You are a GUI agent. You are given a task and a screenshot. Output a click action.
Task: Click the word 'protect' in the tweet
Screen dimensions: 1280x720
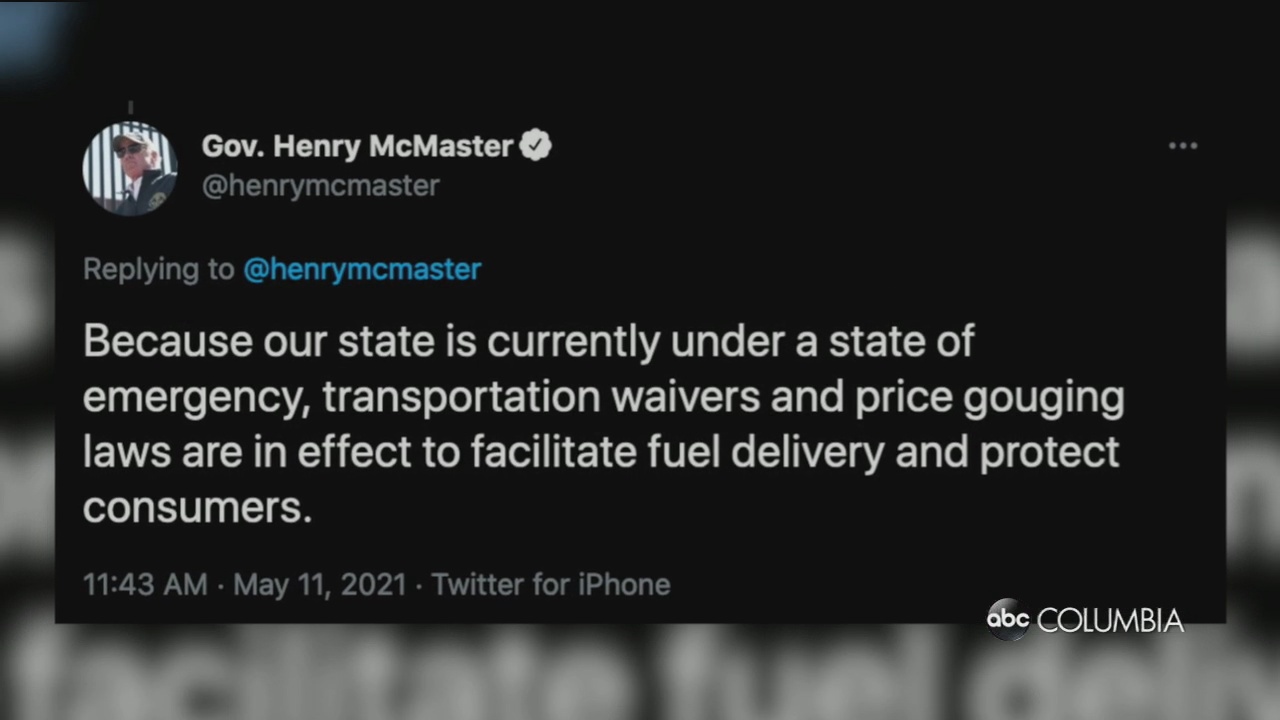(1049, 453)
